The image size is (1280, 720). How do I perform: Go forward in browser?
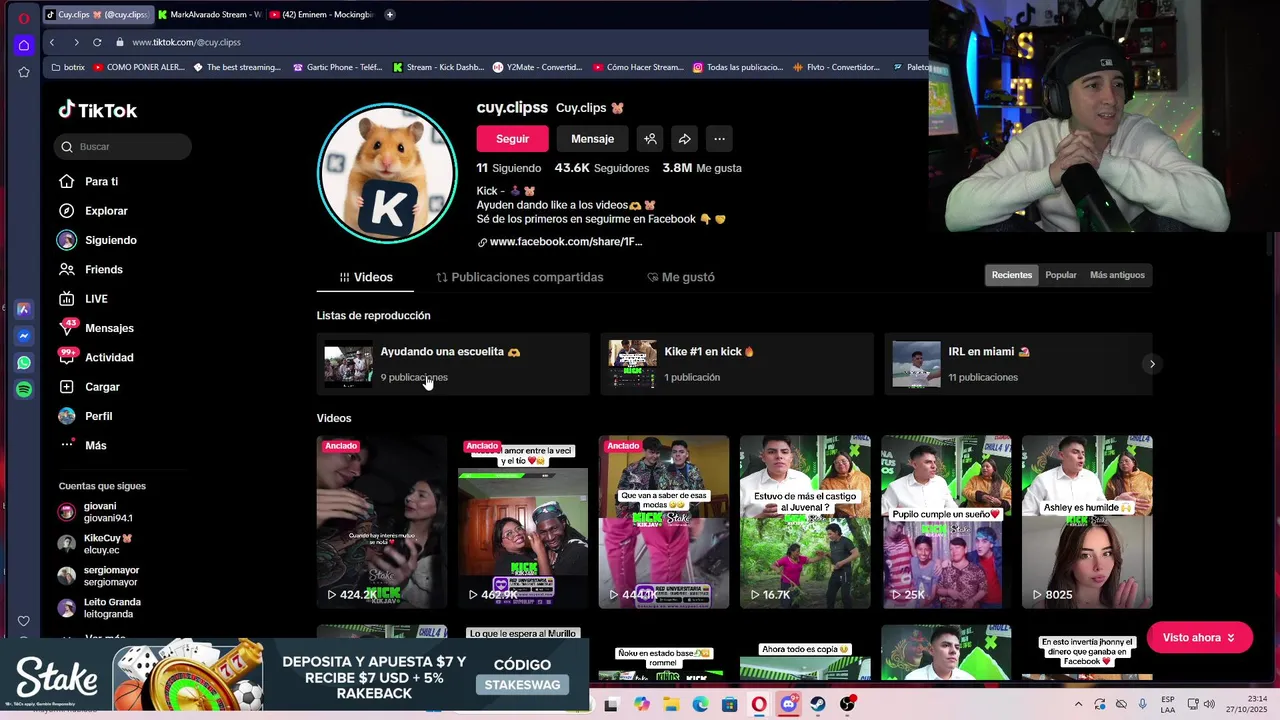point(76,42)
